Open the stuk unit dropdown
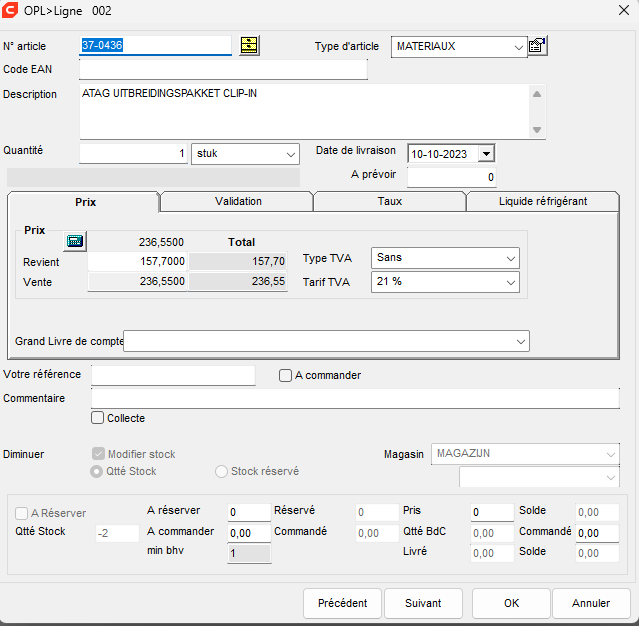639x626 pixels. 290,154
